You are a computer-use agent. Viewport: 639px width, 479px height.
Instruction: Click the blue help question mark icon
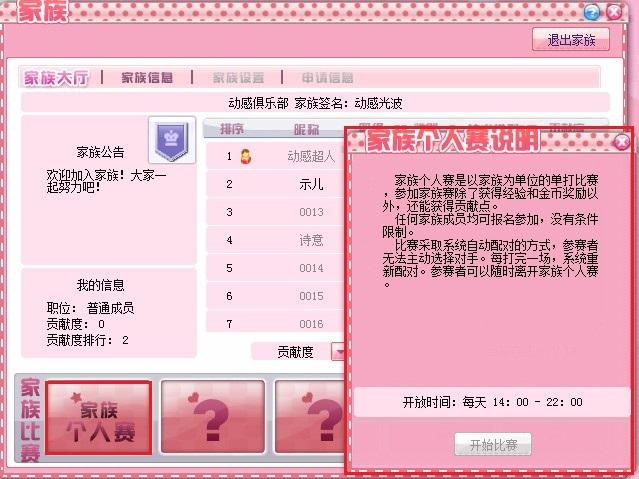pos(591,12)
